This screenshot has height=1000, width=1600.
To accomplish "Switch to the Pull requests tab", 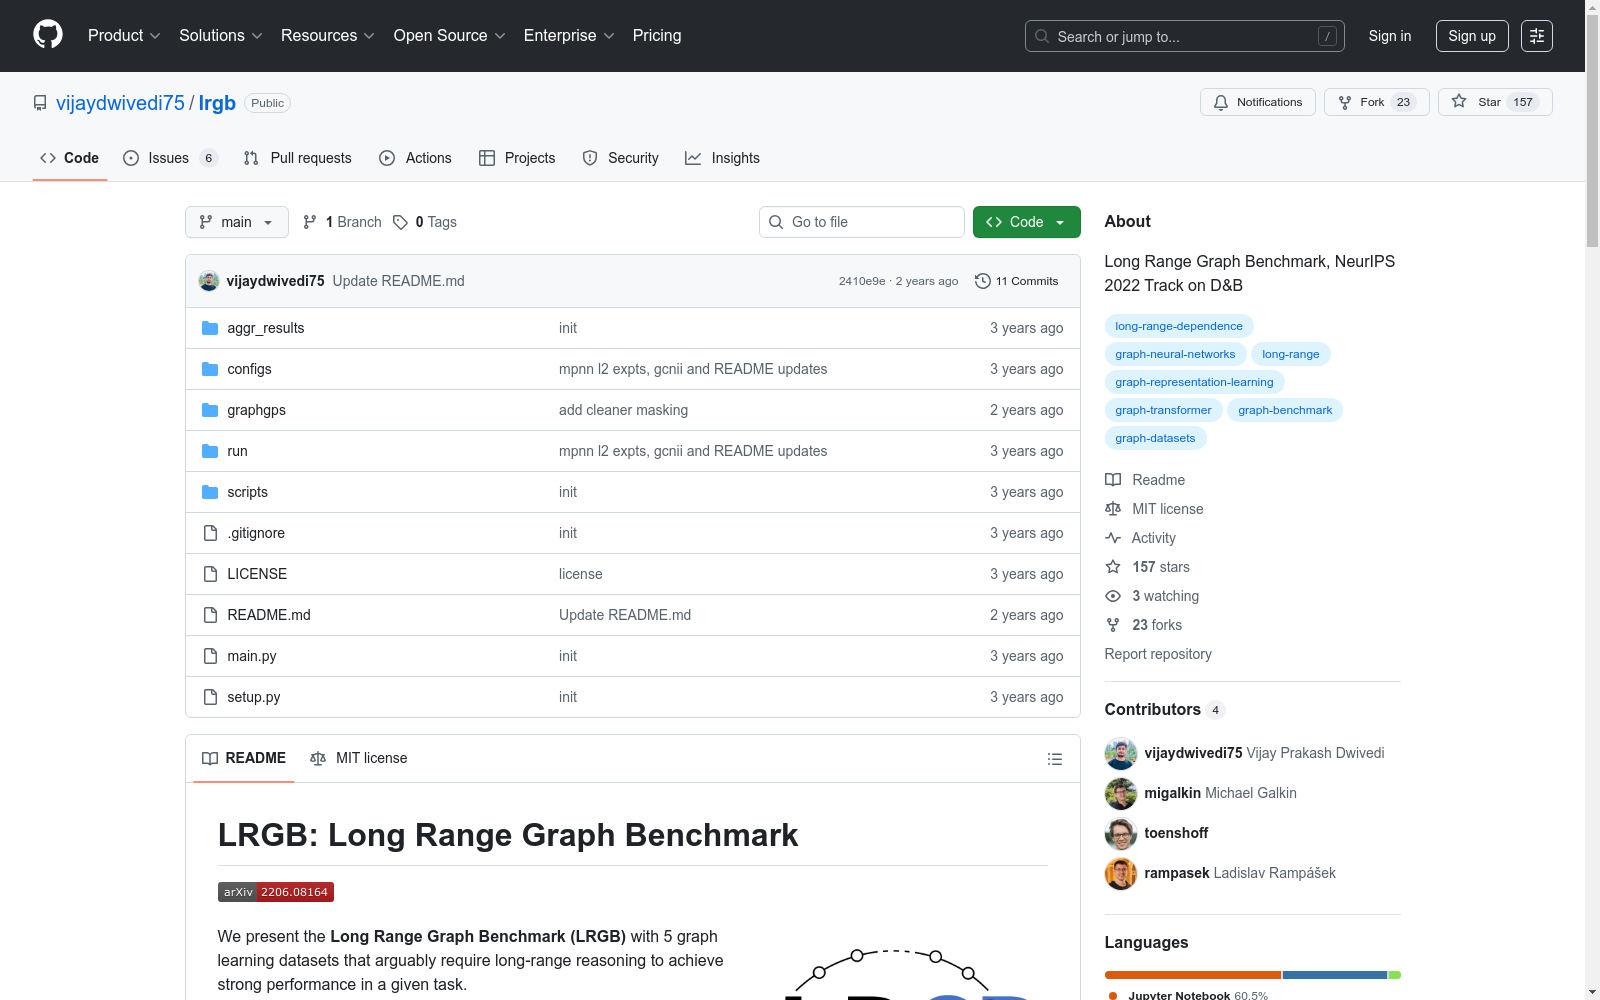I will click(298, 158).
